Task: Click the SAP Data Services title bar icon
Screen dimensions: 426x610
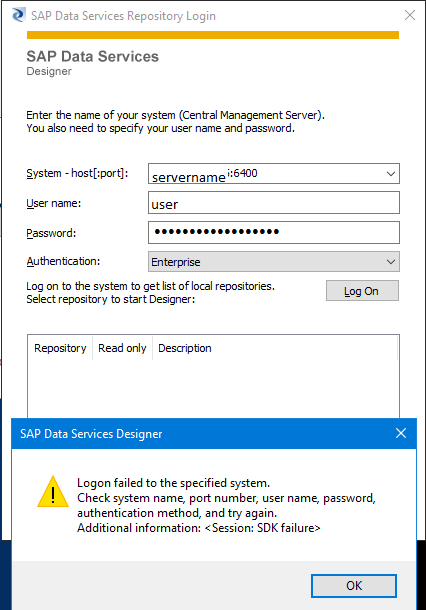Action: click(18, 15)
